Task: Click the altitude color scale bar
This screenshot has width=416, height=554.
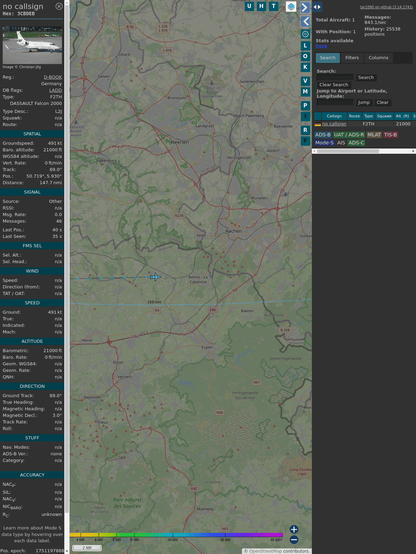Action: (176, 535)
